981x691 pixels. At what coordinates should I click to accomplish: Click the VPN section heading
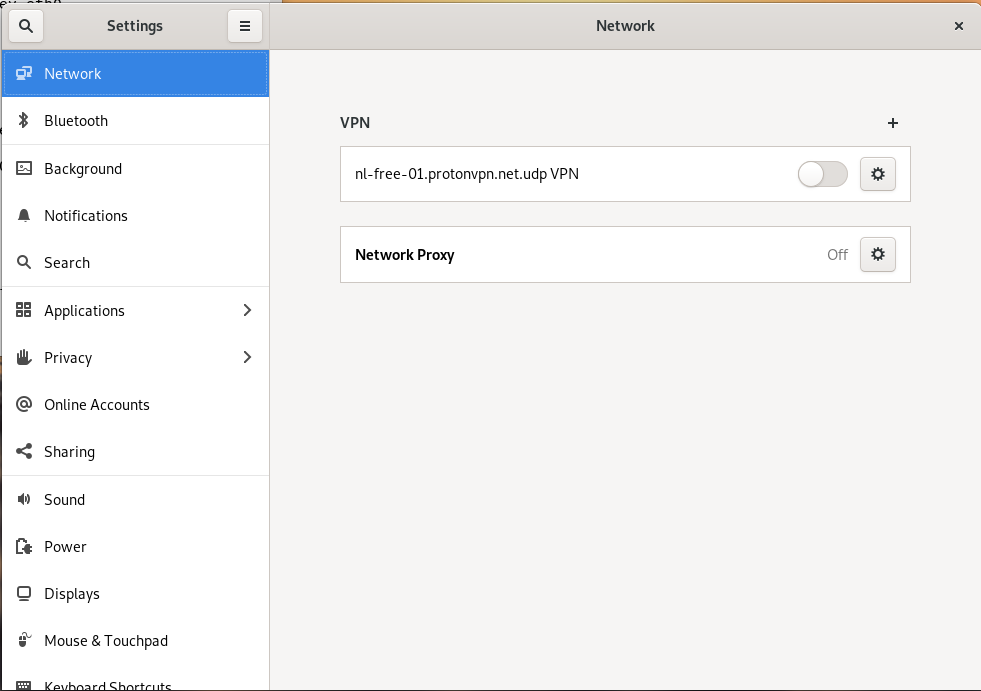355,123
